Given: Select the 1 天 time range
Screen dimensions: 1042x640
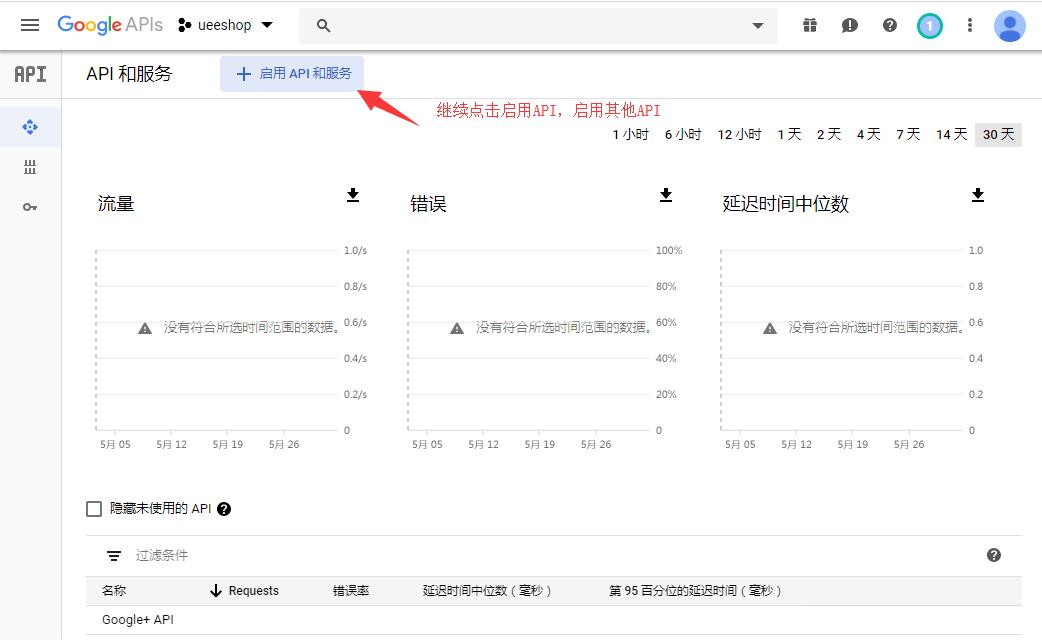Looking at the screenshot, I should point(789,134).
